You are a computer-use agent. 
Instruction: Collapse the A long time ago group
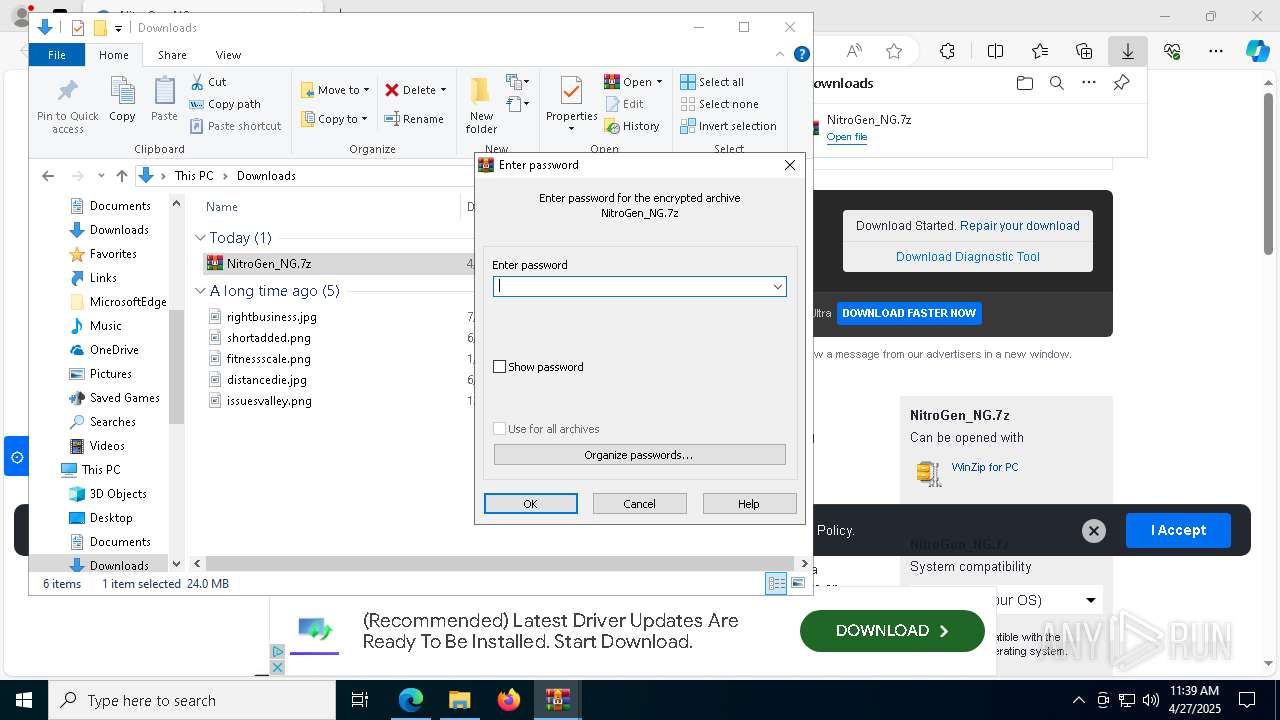tap(200, 291)
